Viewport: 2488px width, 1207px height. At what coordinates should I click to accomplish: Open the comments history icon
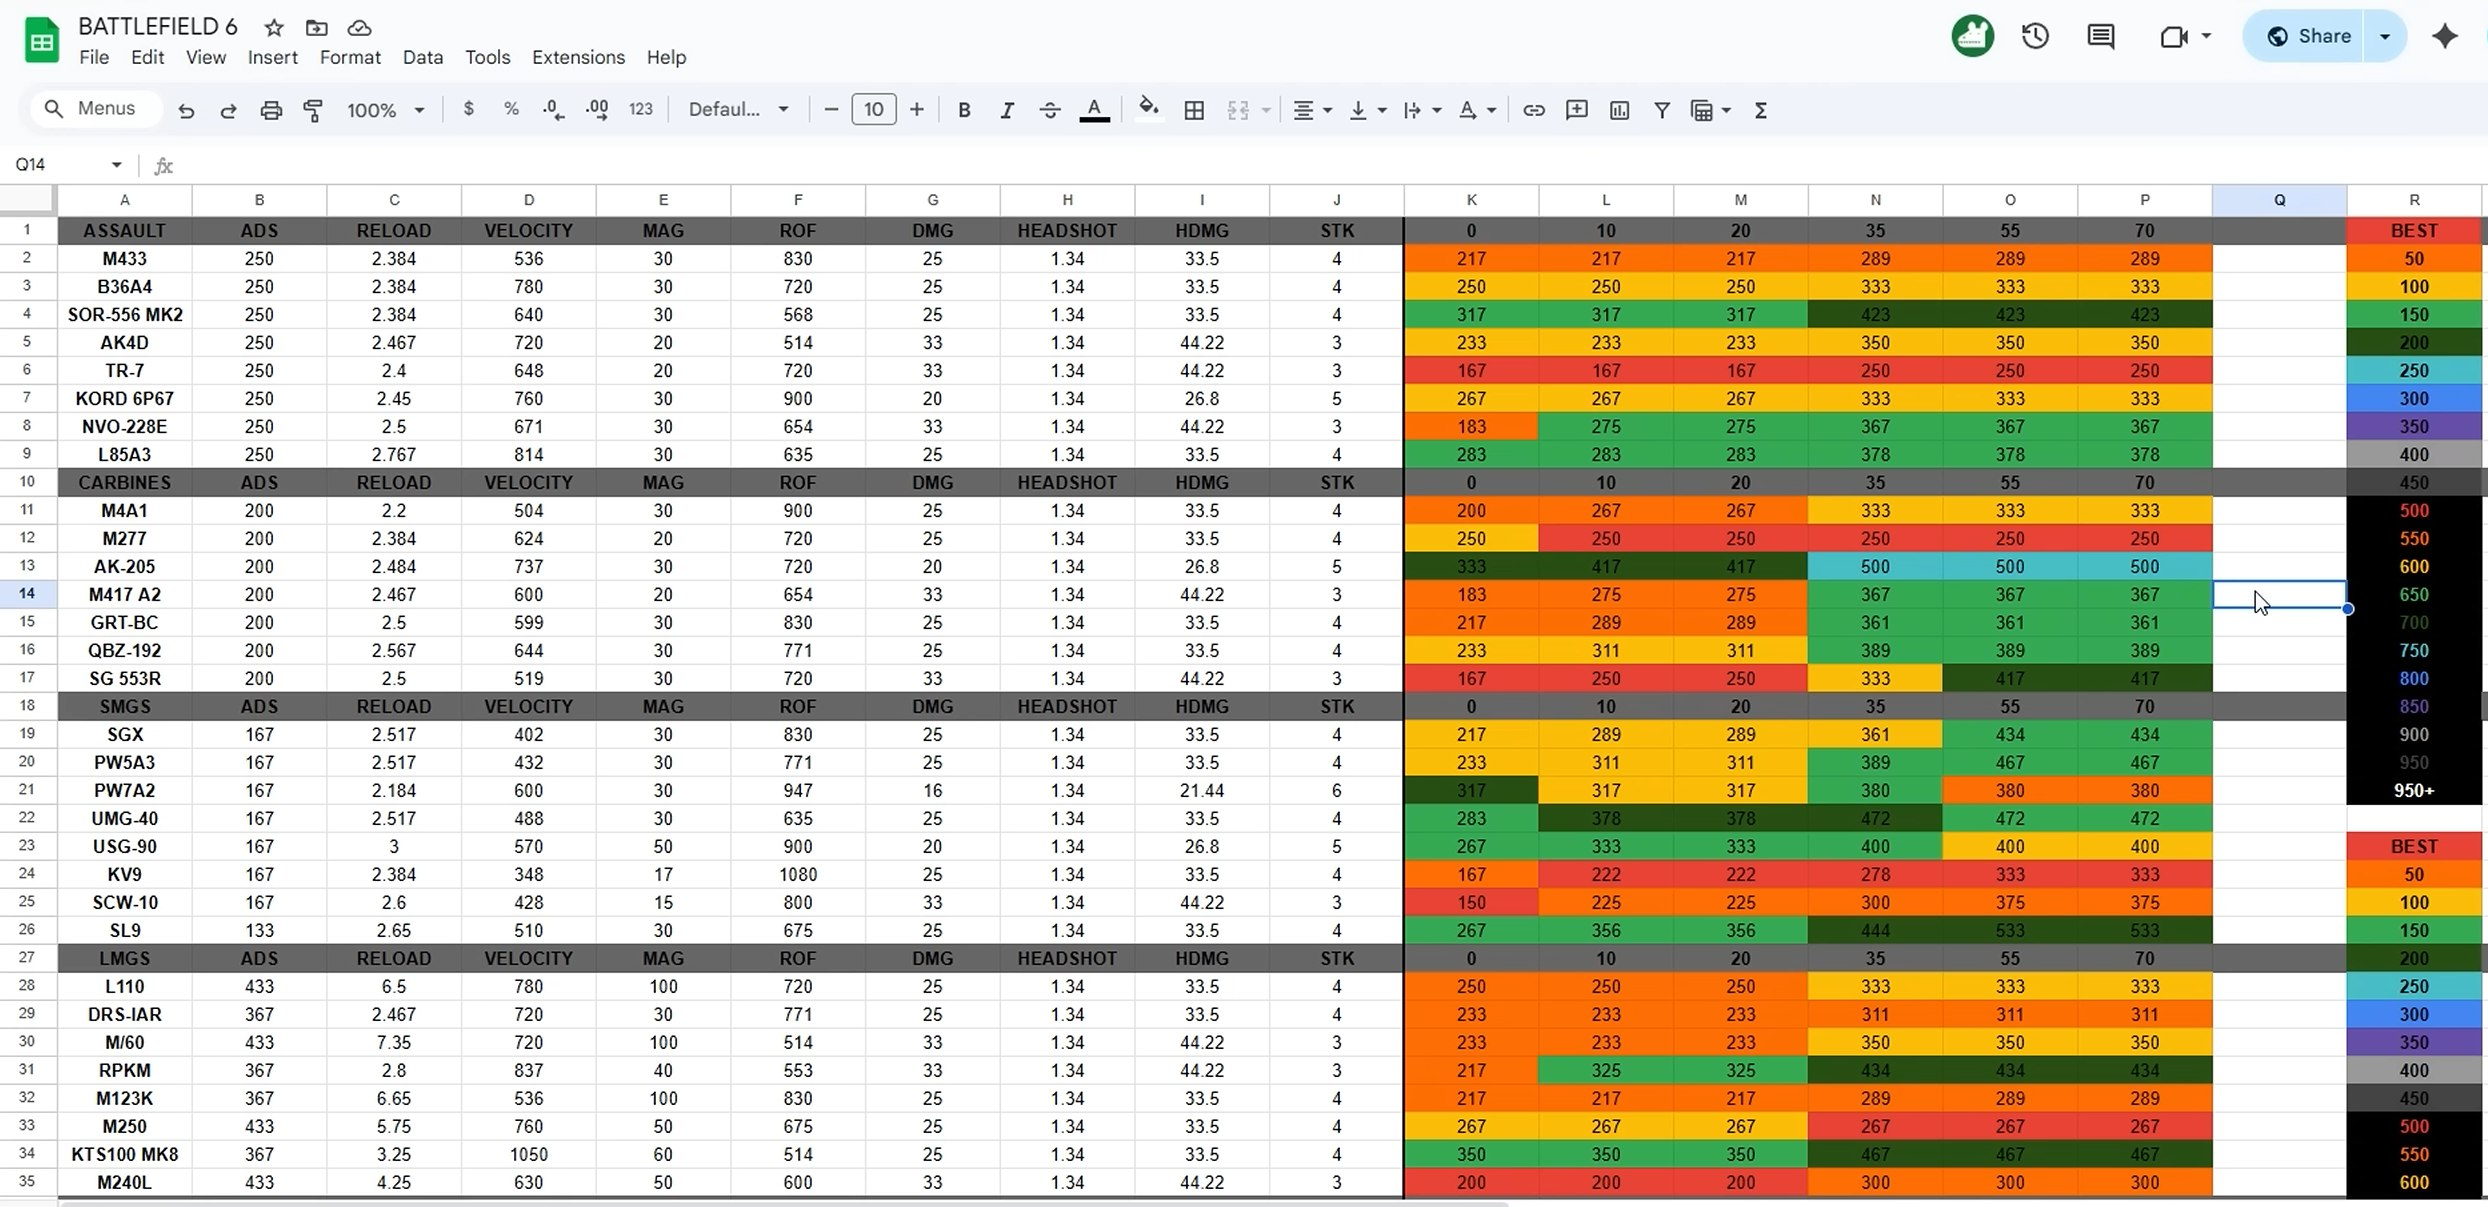2100,37
